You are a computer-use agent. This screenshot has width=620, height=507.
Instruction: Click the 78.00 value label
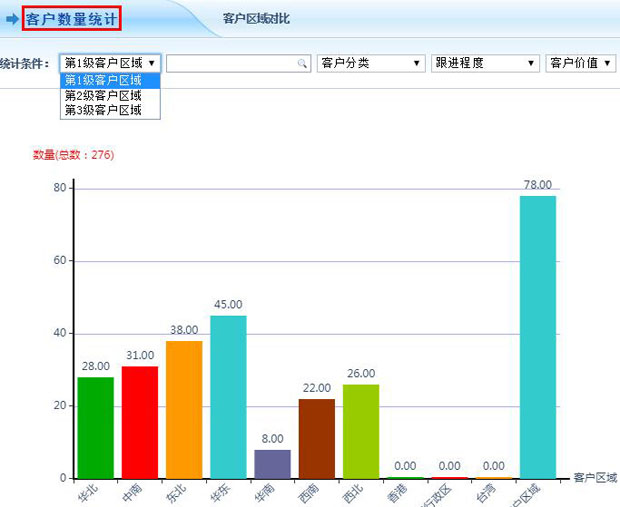pyautogui.click(x=538, y=185)
